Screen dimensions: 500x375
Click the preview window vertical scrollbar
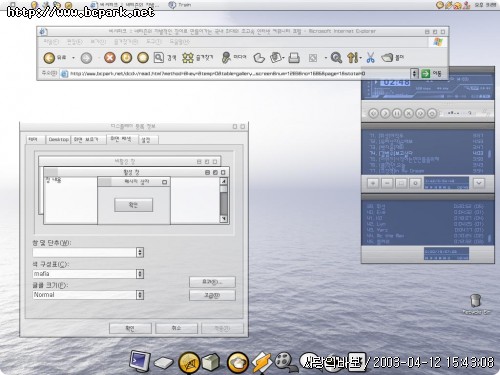pos(224,200)
